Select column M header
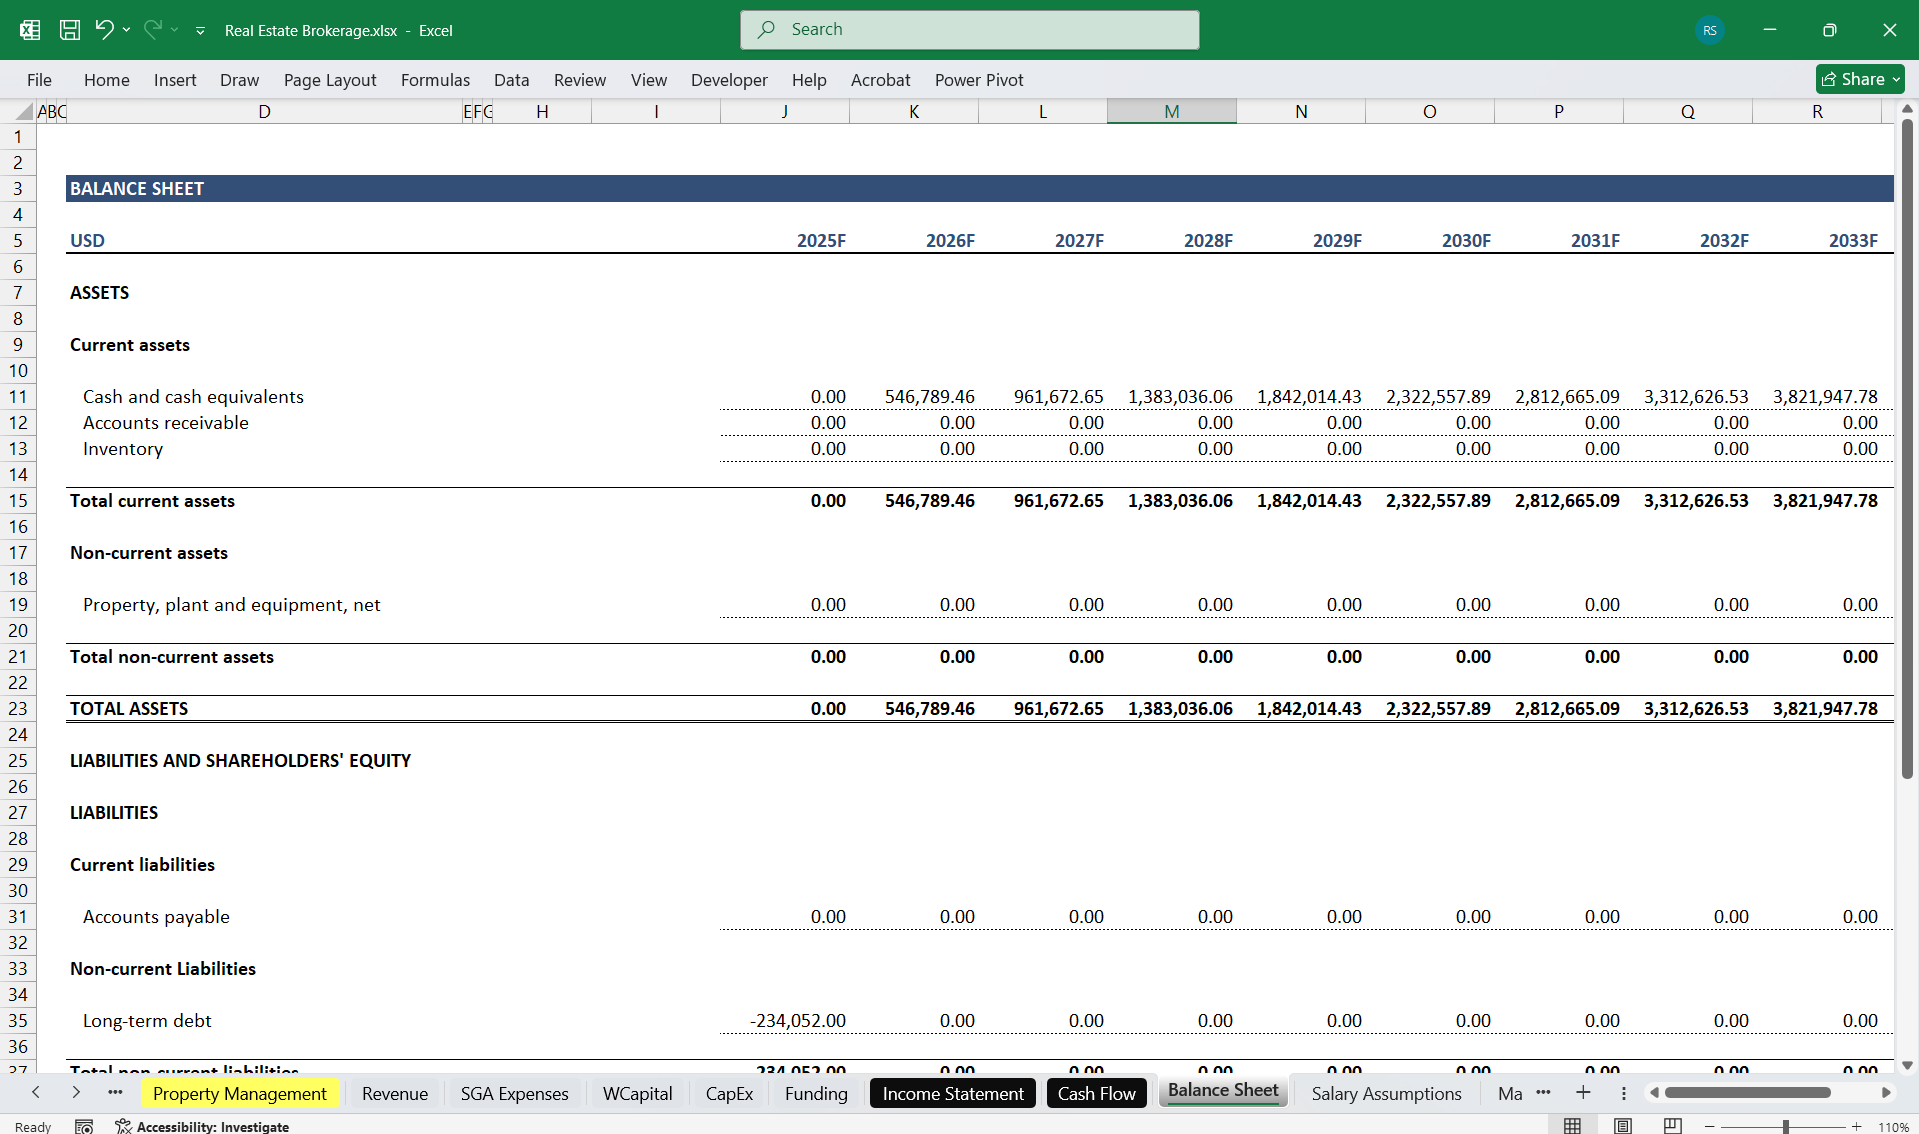 [1171, 111]
